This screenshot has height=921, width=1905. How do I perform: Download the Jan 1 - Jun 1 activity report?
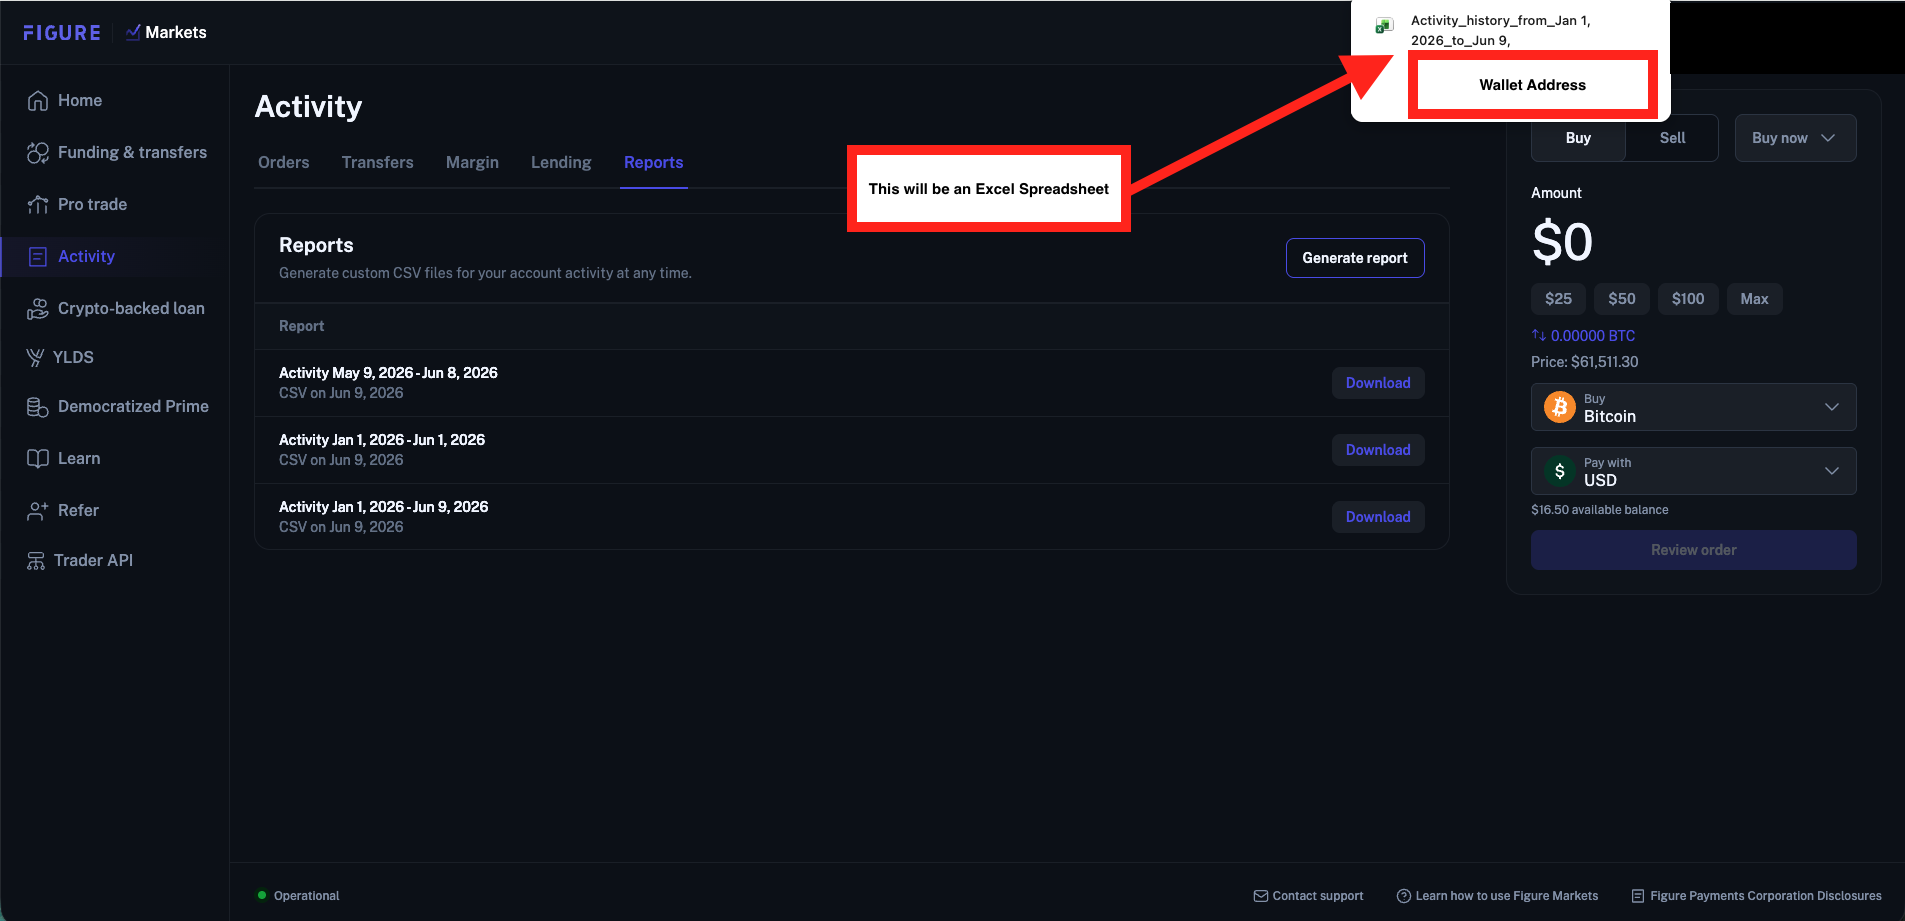1378,450
